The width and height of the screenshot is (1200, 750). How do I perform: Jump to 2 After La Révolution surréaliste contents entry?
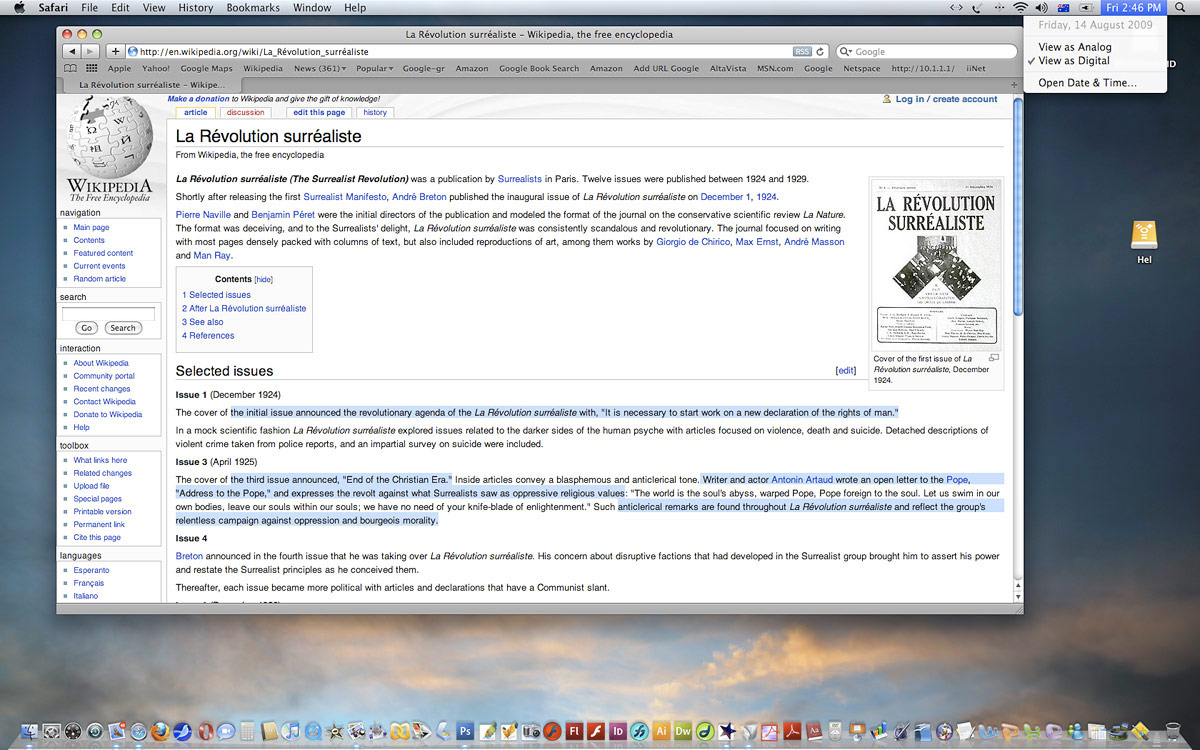[x=244, y=308]
